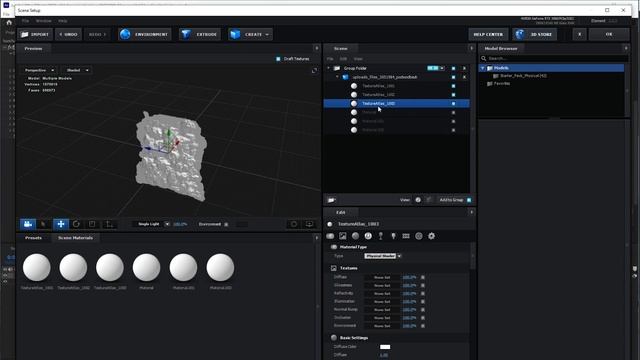This screenshot has width=640, height=360.
Task: Click the globe icon on the Environment button
Action: [x=125, y=34]
